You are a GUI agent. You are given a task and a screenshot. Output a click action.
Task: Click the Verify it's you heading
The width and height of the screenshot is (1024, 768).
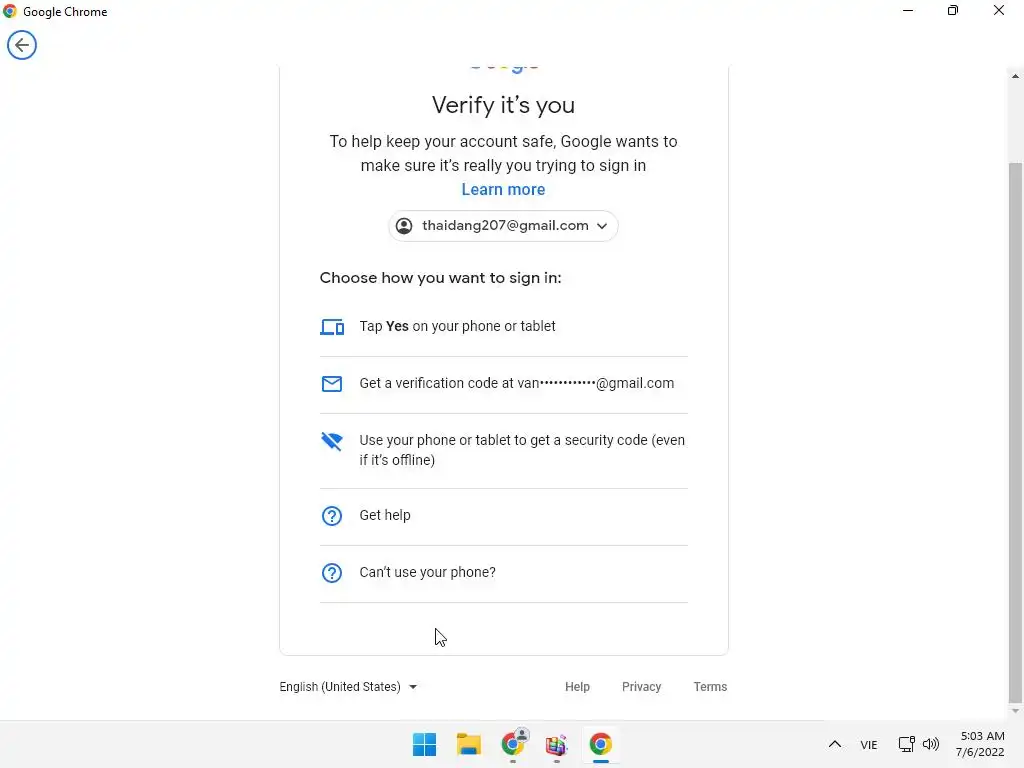[x=503, y=105]
